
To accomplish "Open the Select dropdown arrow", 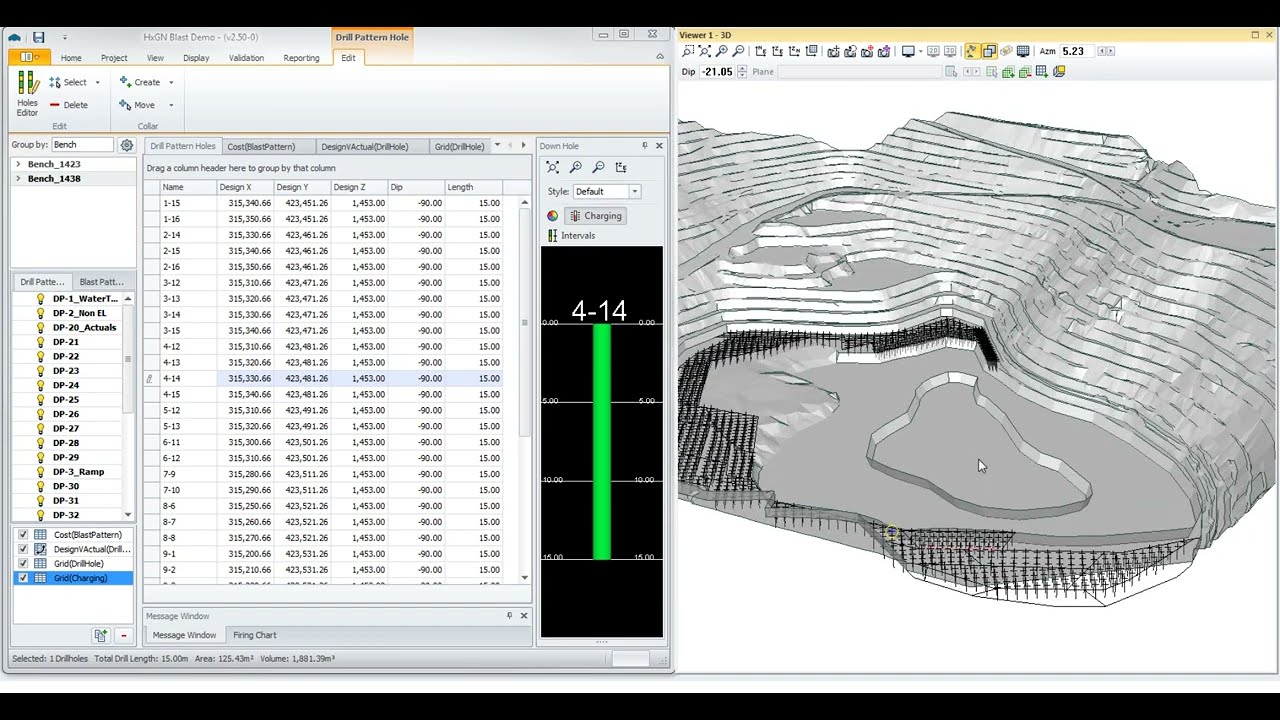I will pyautogui.click(x=97, y=83).
